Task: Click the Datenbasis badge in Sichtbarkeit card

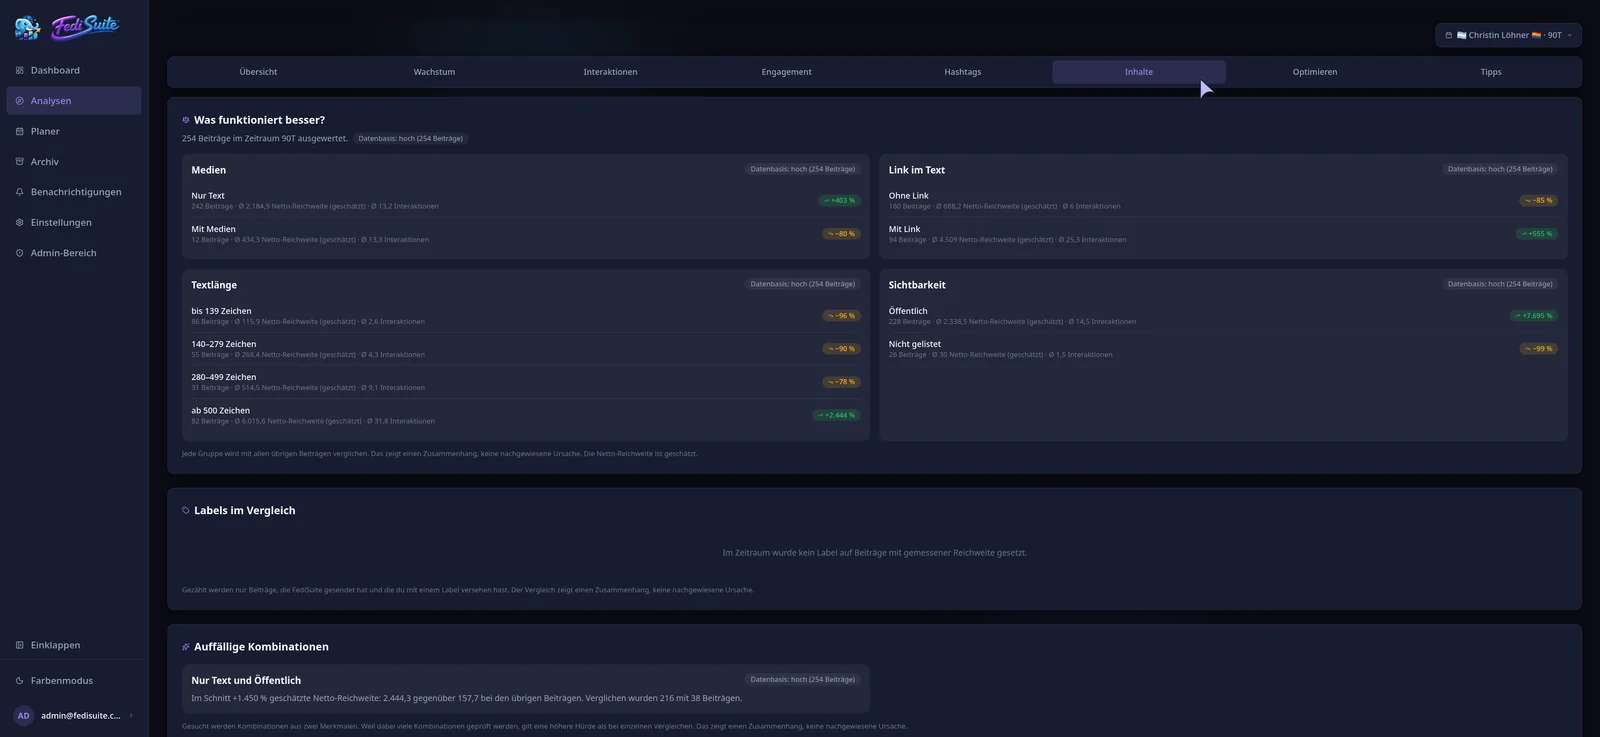Action: point(1500,284)
